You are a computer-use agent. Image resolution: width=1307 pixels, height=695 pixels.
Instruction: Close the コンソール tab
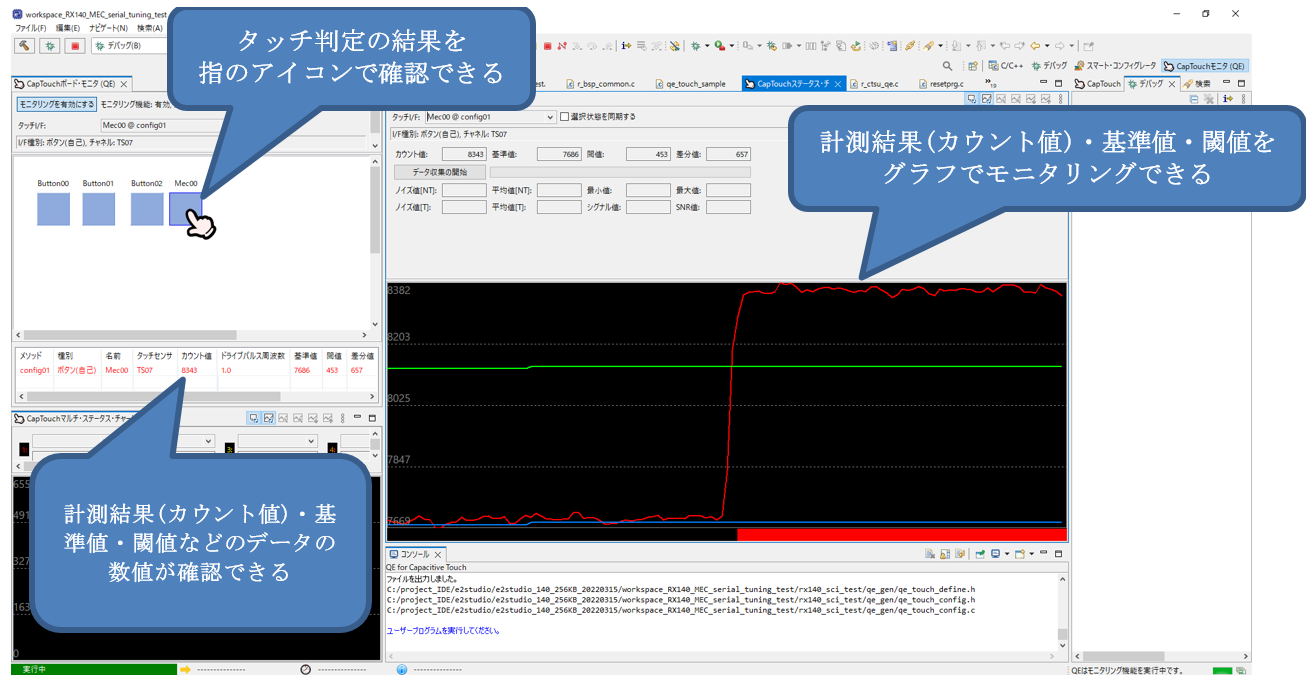pos(438,554)
